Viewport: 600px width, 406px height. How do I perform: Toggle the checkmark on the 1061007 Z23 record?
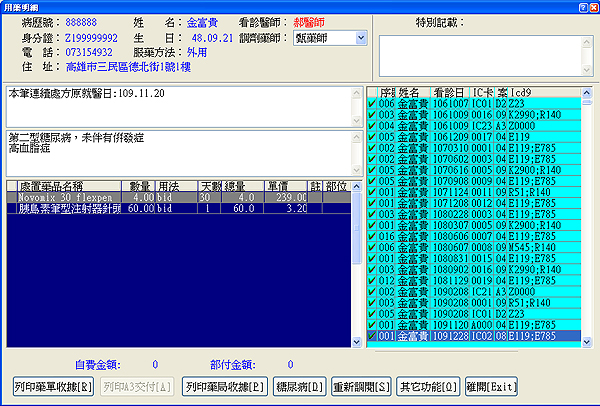pos(372,102)
